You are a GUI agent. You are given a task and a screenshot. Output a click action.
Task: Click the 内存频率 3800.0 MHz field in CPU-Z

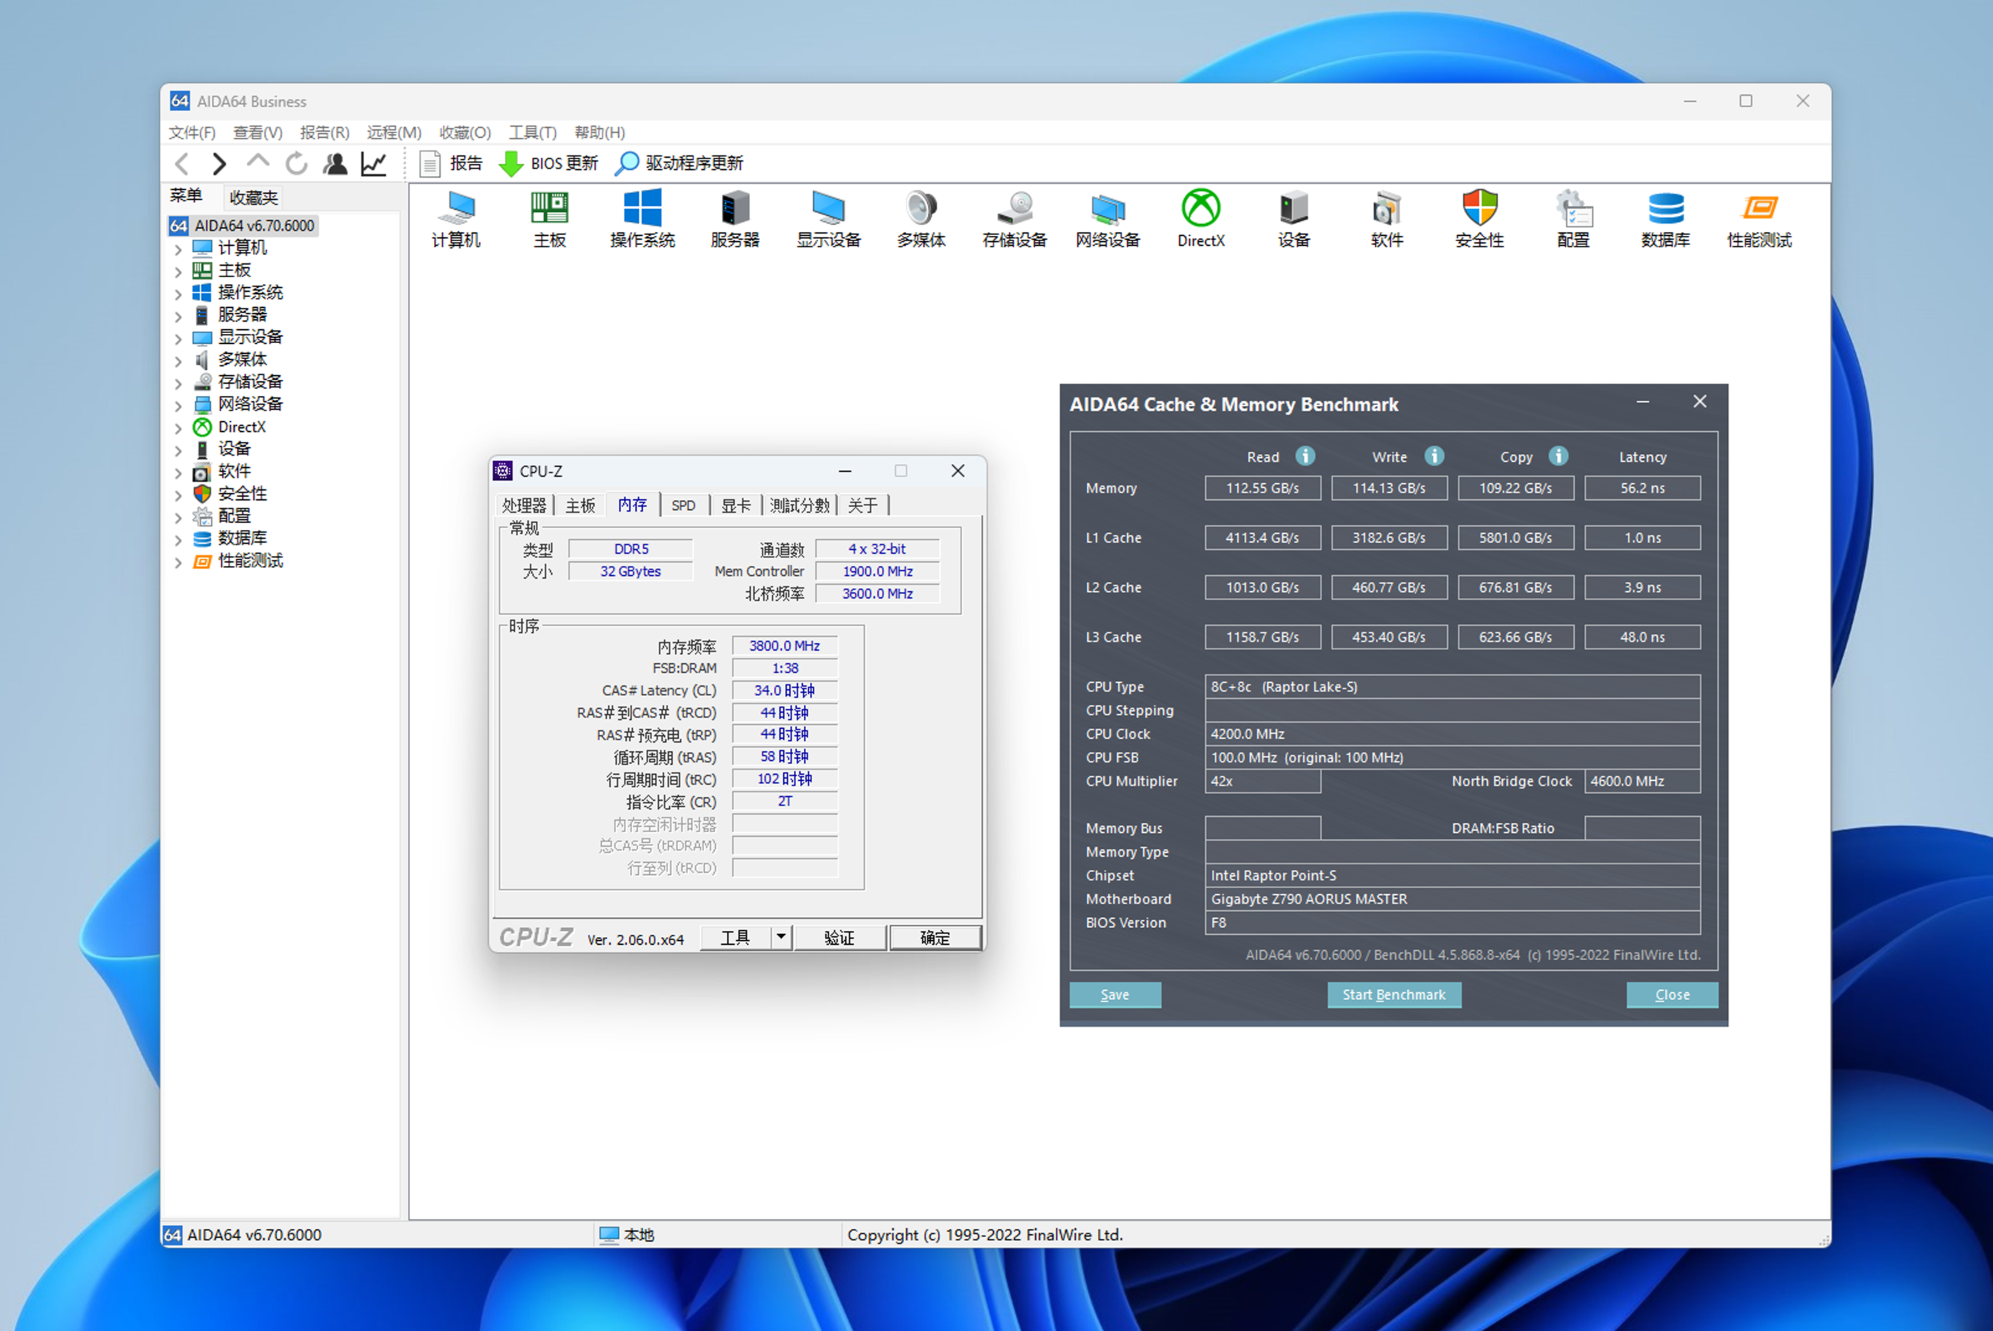click(x=784, y=646)
